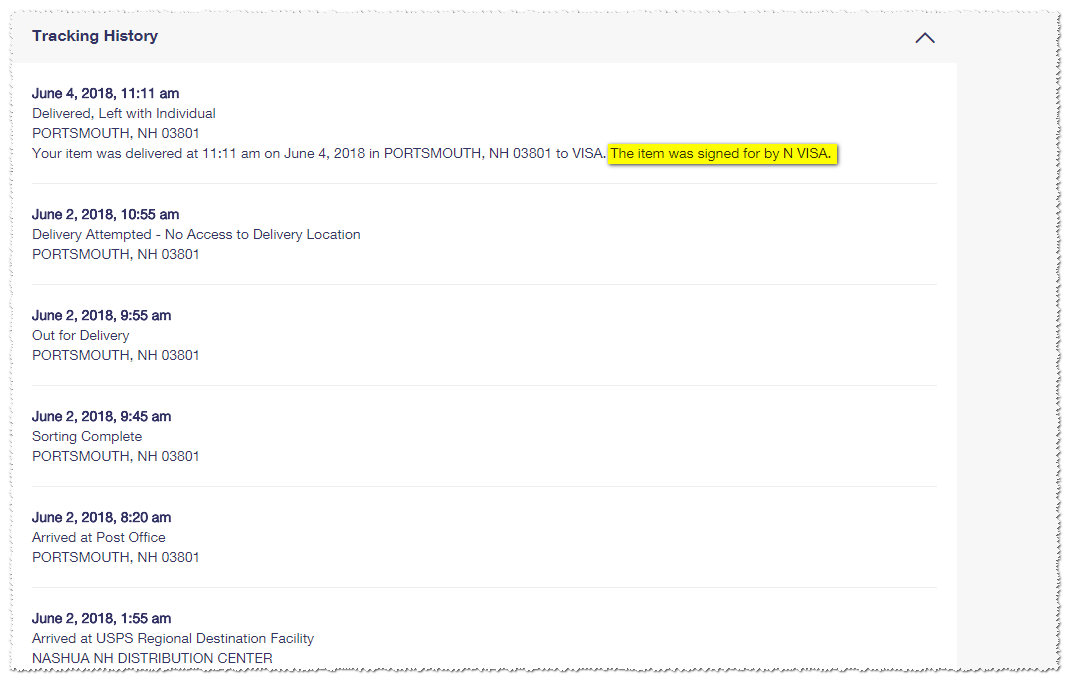This screenshot has width=1070, height=681.
Task: Click 'Delivery Attempted - No Access to Delivery Location'
Action: tap(196, 234)
